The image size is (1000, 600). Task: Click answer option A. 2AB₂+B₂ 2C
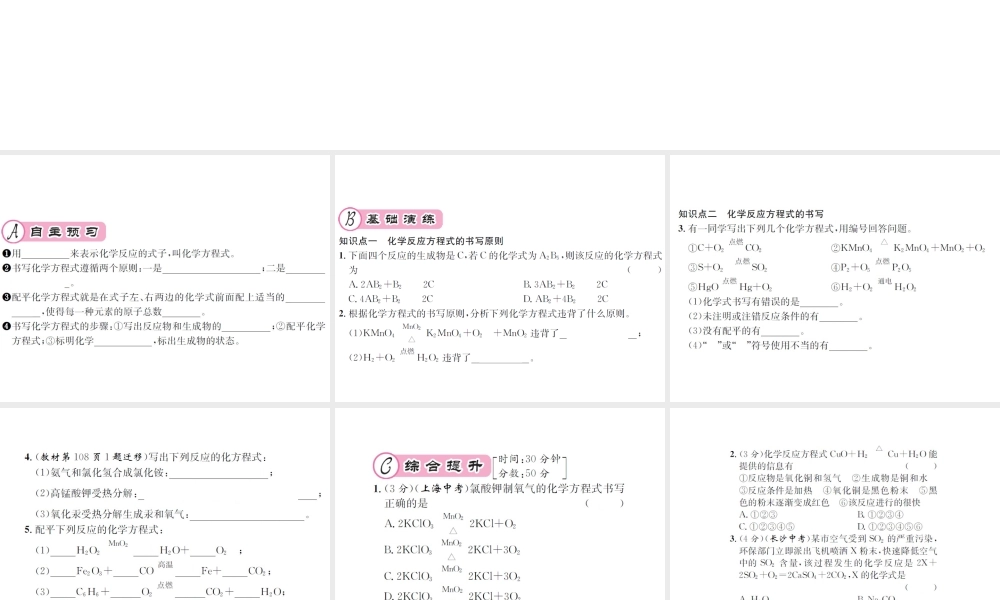(x=392, y=284)
